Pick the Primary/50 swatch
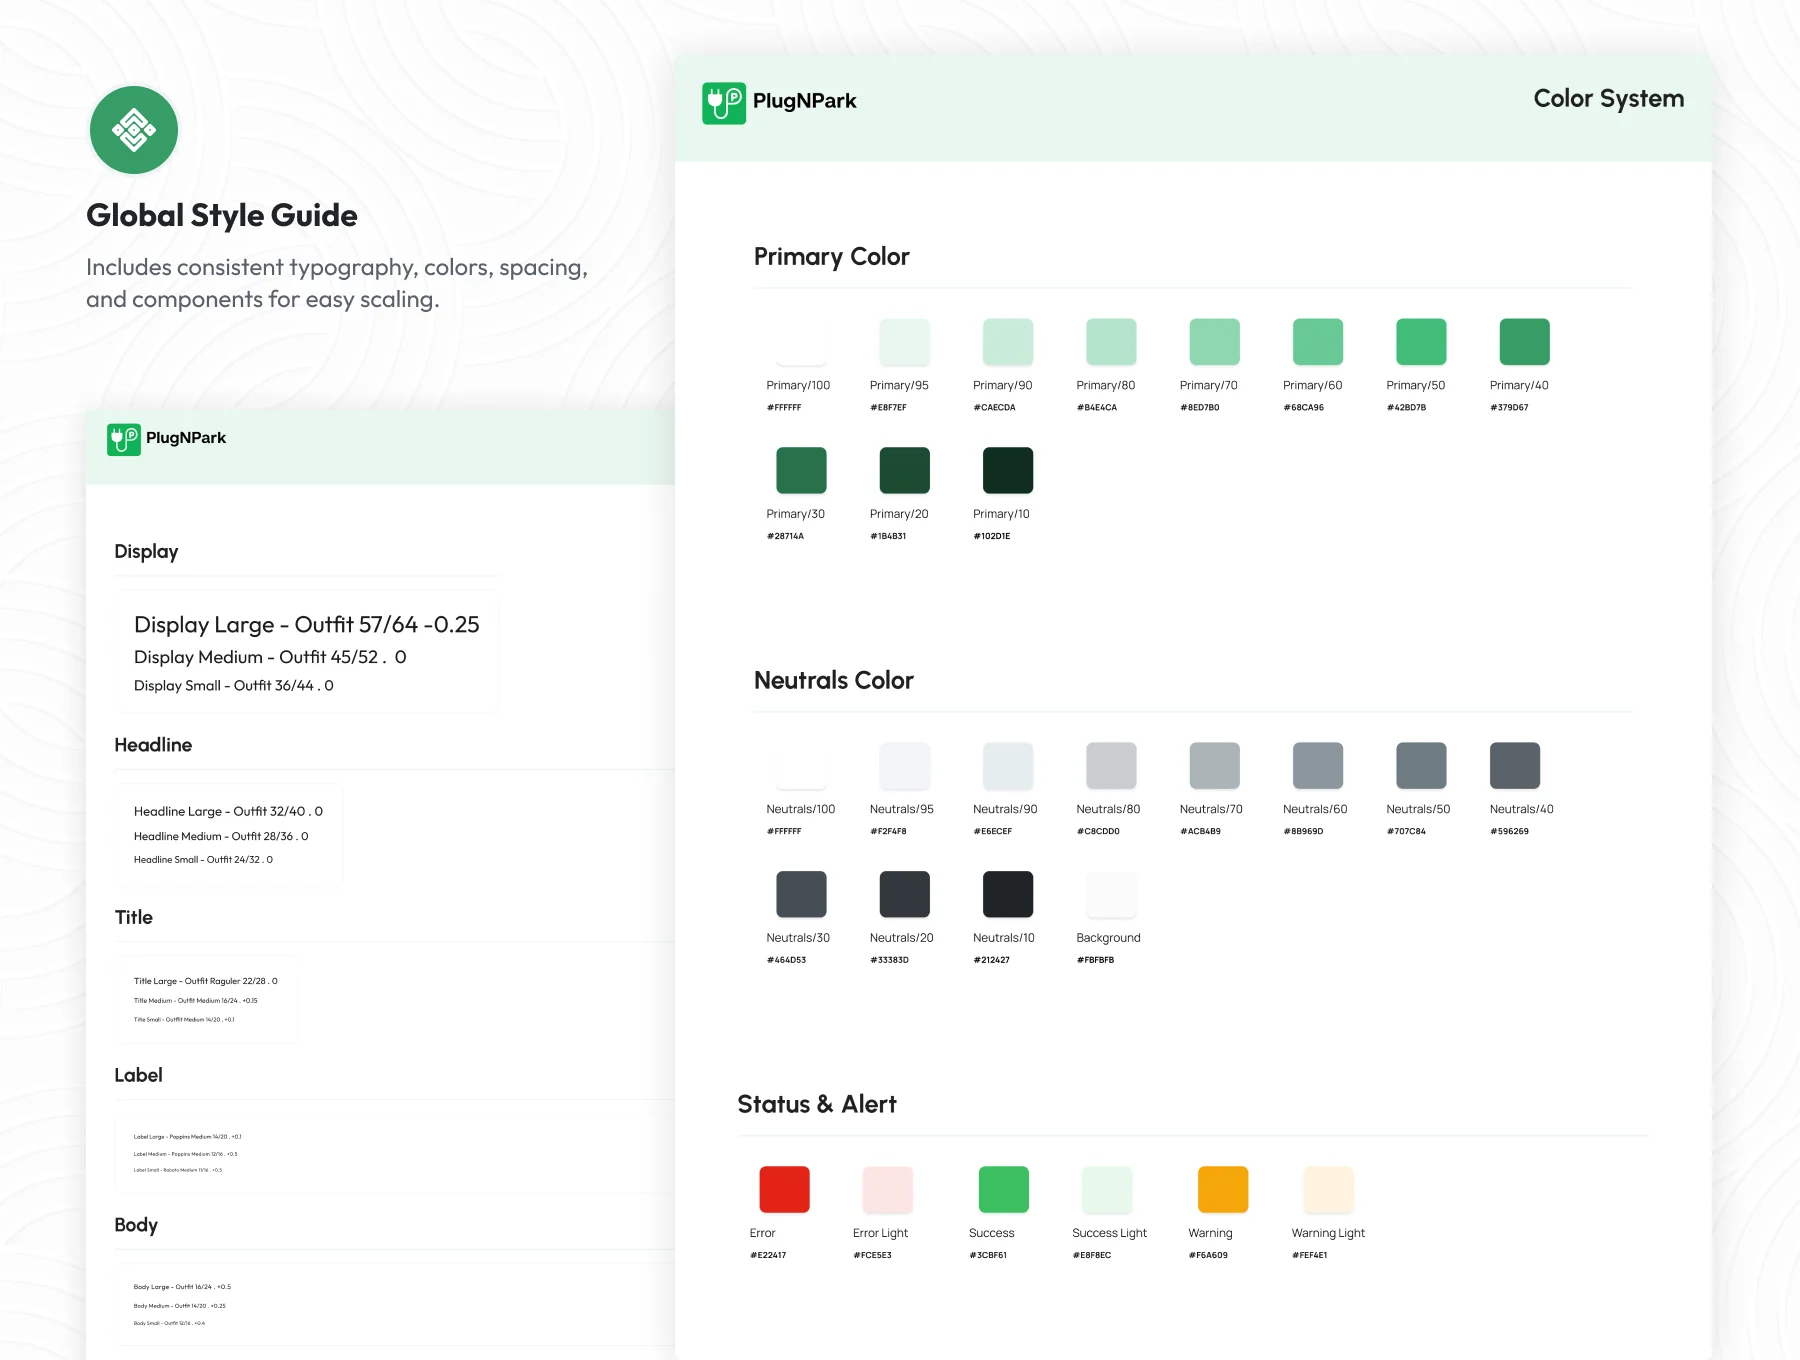Image resolution: width=1800 pixels, height=1360 pixels. coord(1421,342)
